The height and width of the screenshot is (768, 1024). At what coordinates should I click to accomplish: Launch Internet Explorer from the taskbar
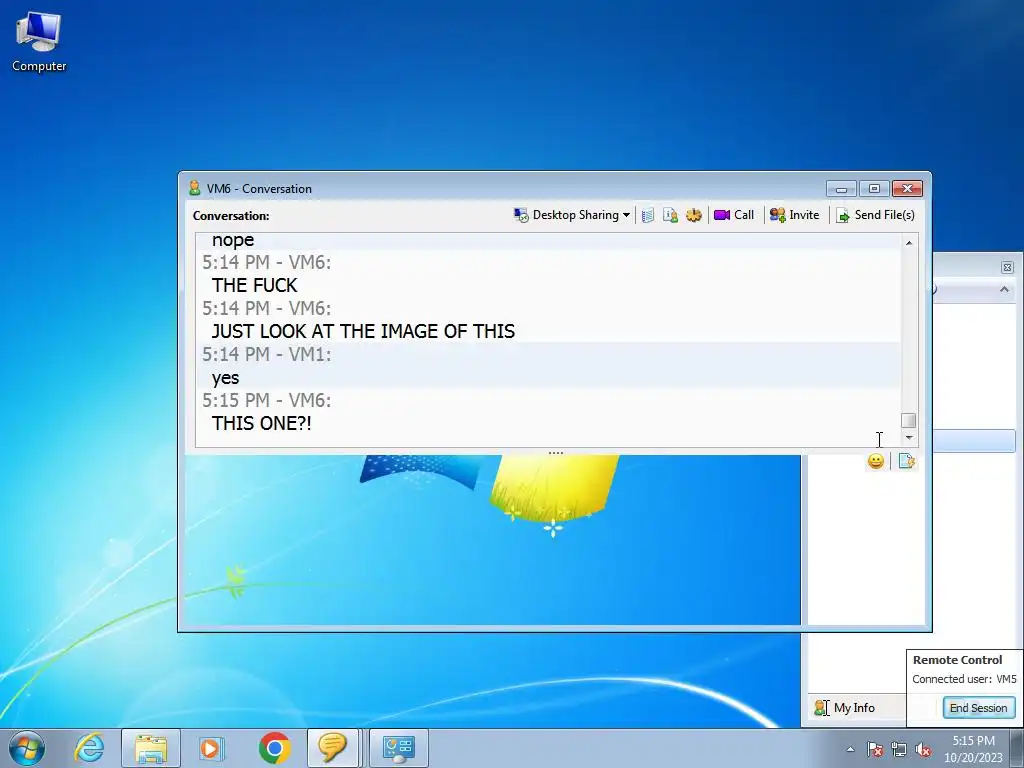(89, 748)
